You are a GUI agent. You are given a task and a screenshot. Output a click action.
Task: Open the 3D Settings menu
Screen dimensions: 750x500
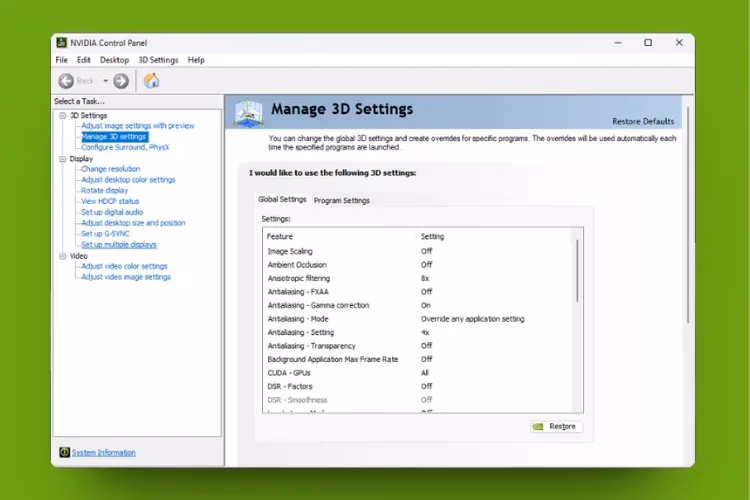(x=158, y=60)
